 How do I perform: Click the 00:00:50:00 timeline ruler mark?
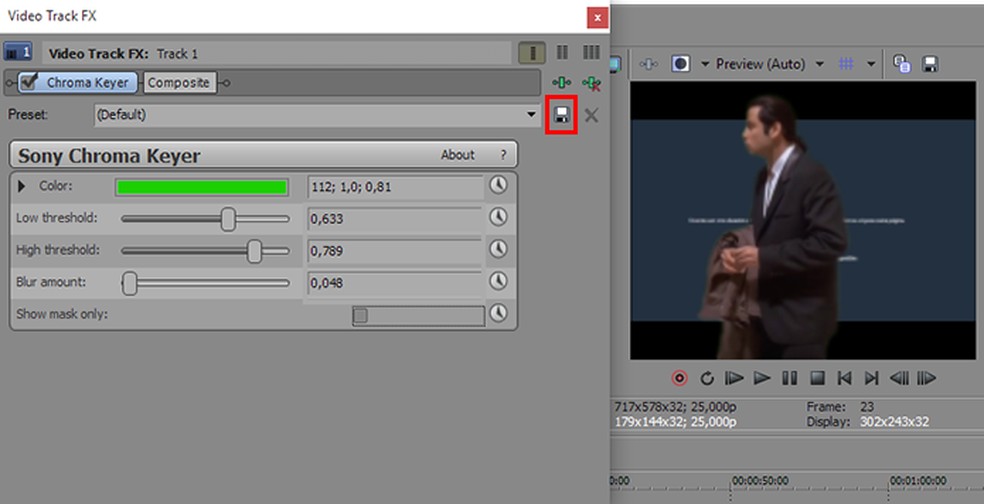coord(761,481)
